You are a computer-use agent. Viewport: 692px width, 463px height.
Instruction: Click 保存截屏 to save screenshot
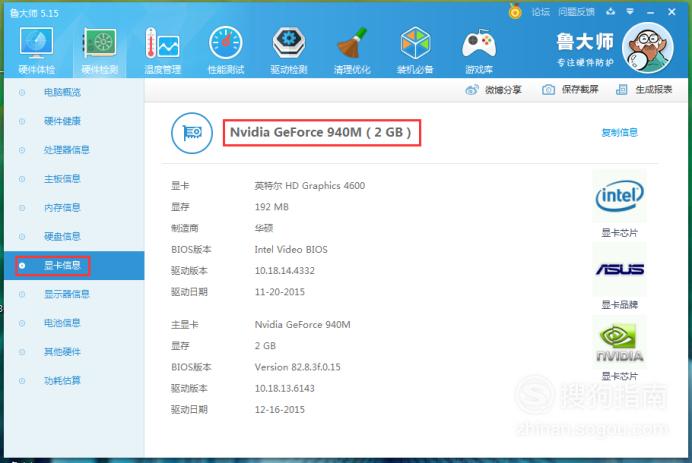(570, 90)
